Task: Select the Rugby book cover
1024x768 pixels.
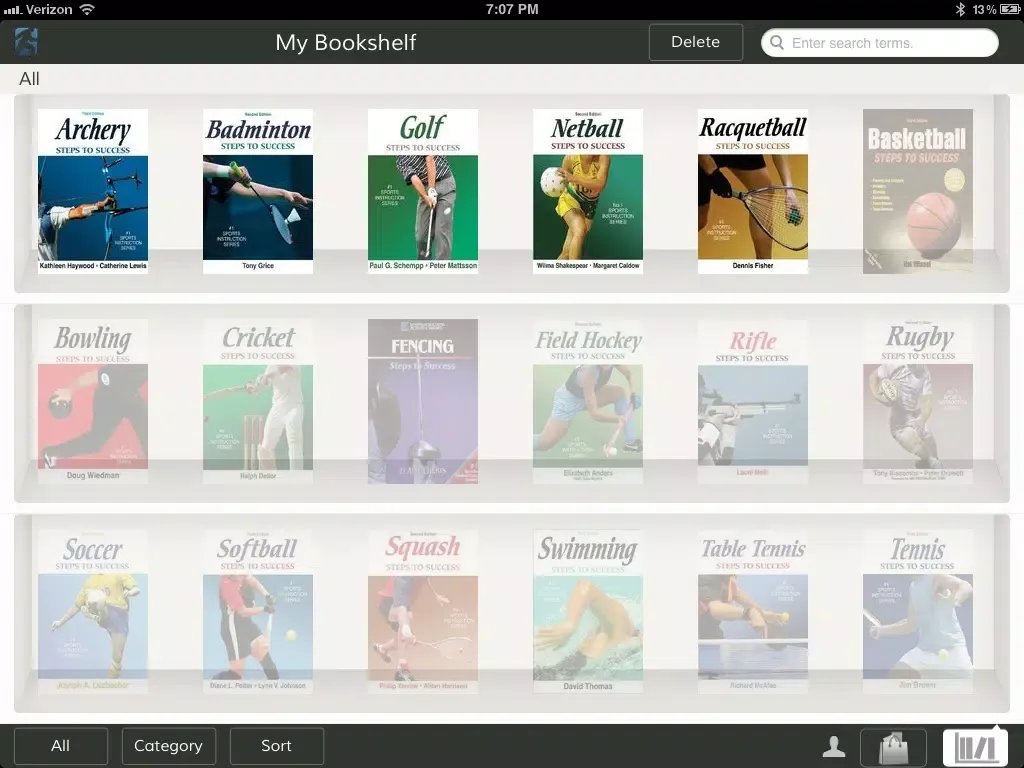Action: [x=918, y=401]
